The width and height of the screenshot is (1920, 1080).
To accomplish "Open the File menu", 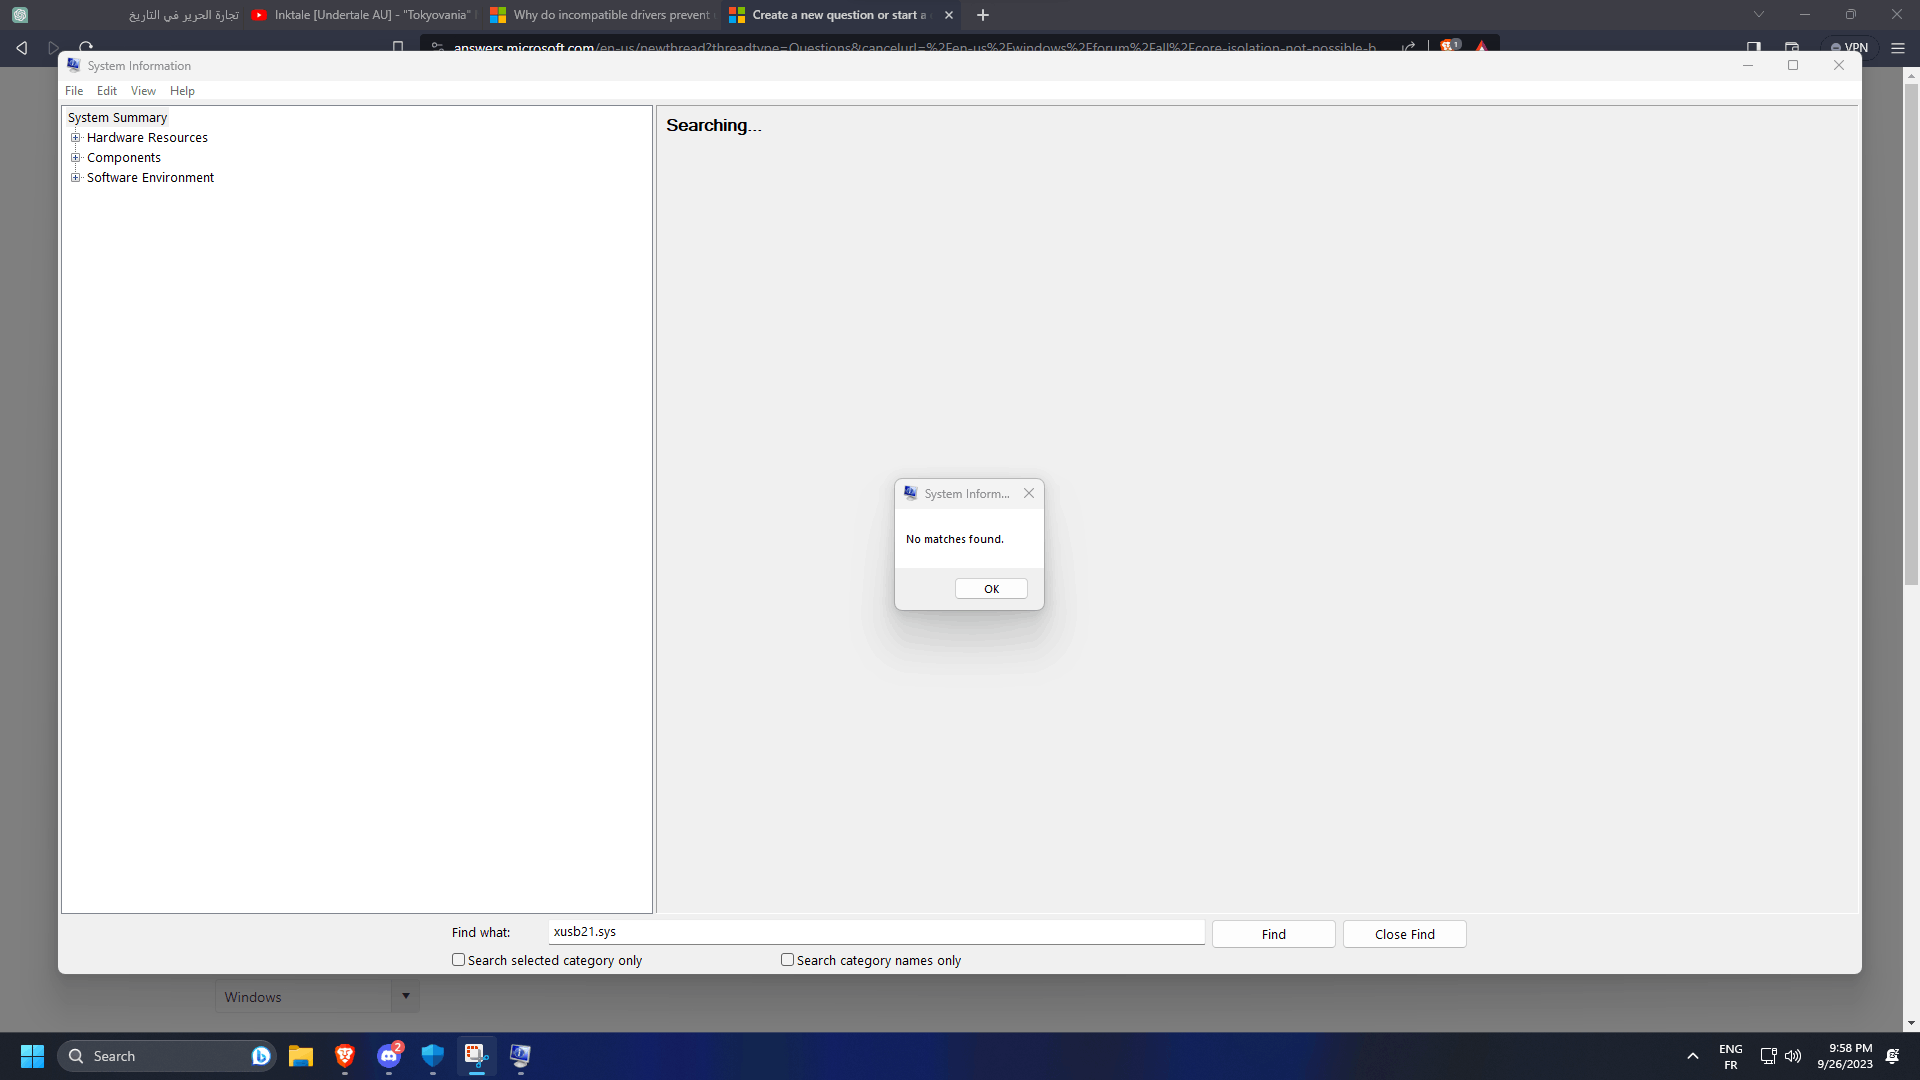I will [x=74, y=91].
